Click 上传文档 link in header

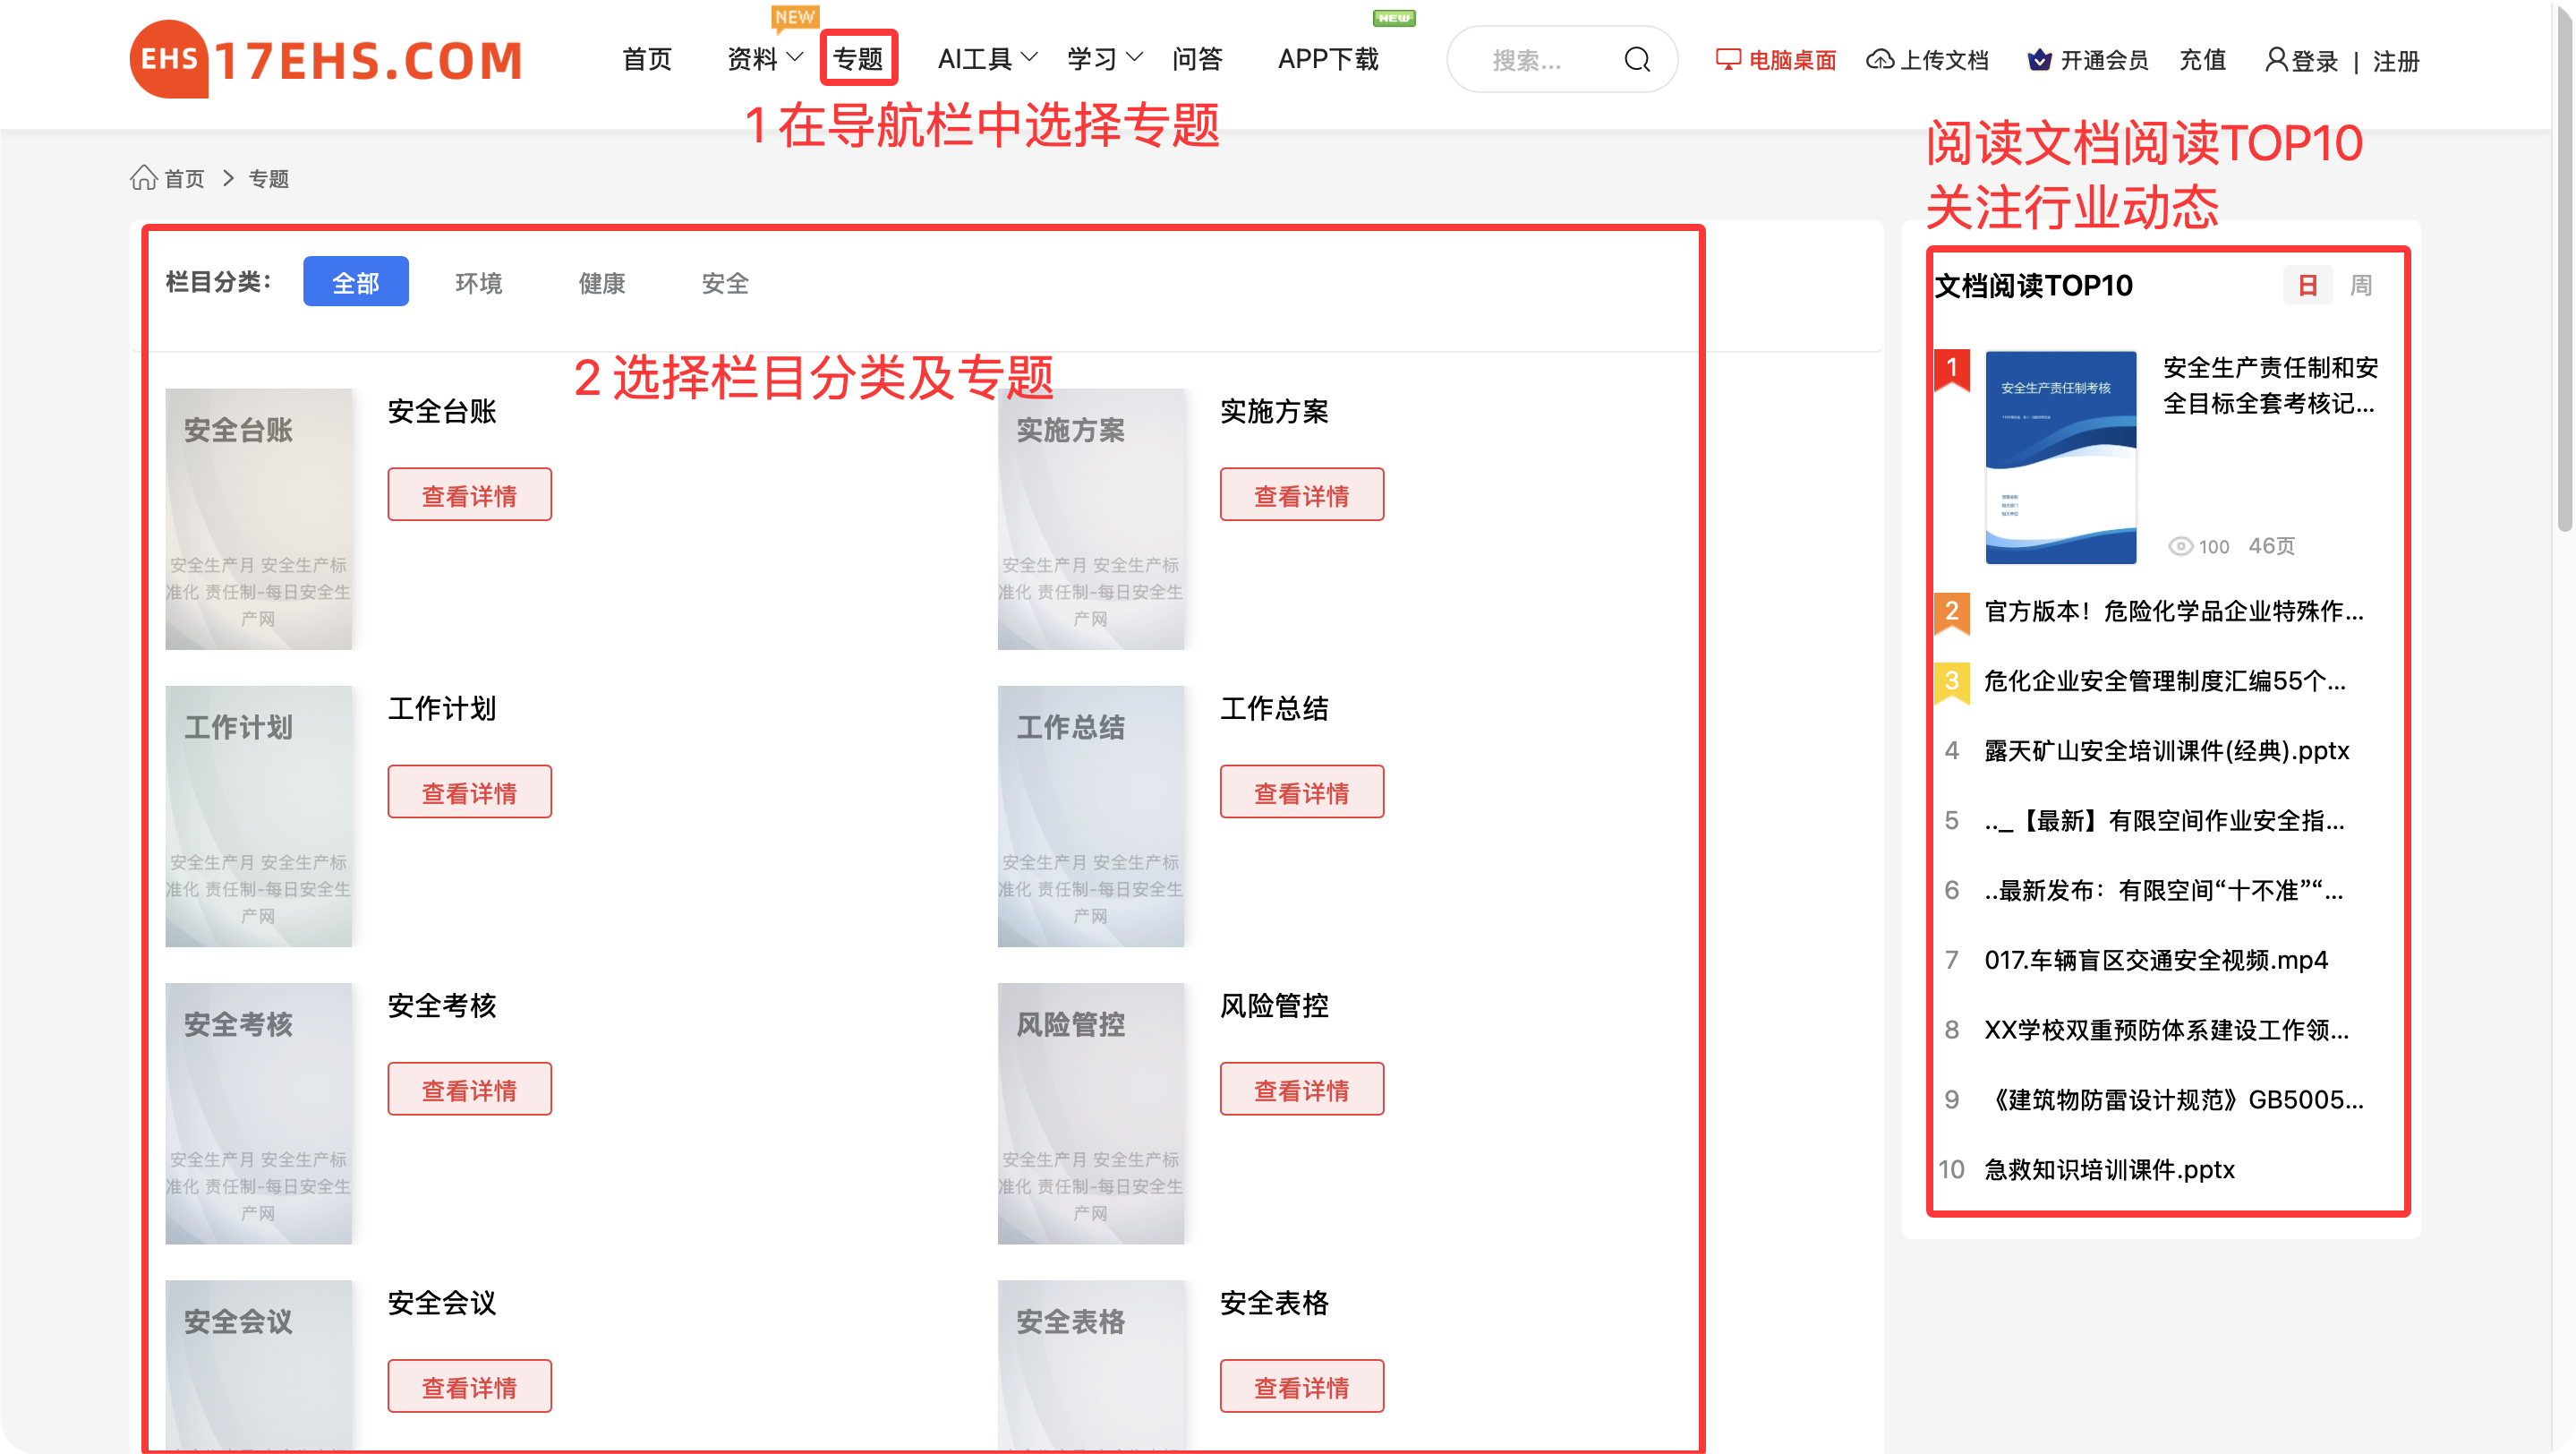pos(1945,60)
